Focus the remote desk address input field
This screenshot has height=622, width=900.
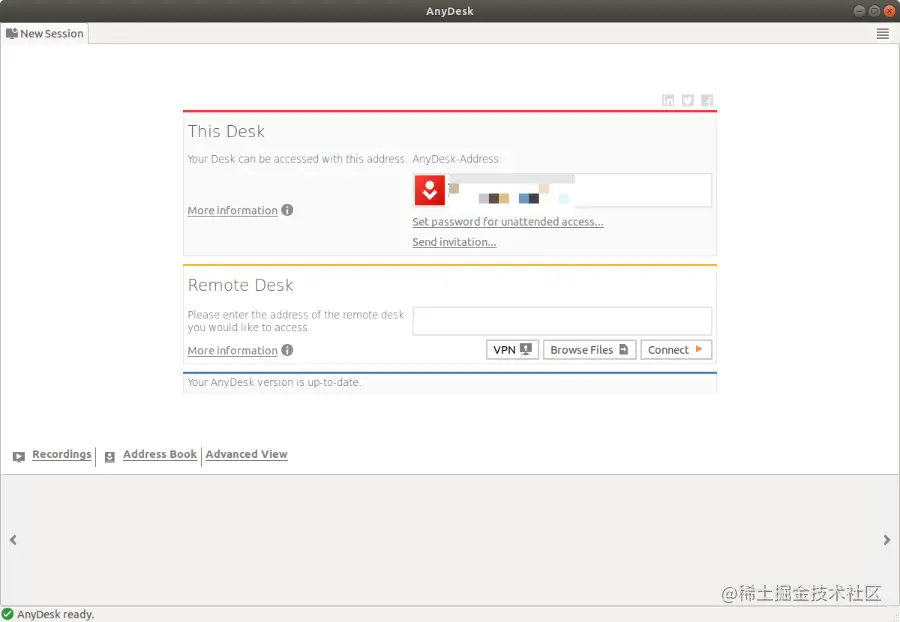pyautogui.click(x=562, y=321)
